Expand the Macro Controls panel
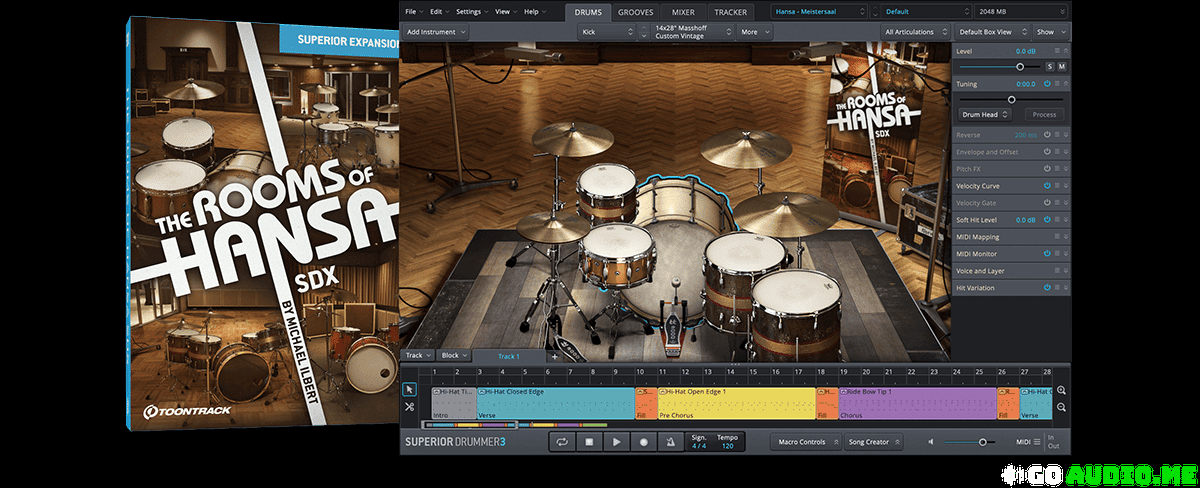1200x488 pixels. tap(804, 441)
